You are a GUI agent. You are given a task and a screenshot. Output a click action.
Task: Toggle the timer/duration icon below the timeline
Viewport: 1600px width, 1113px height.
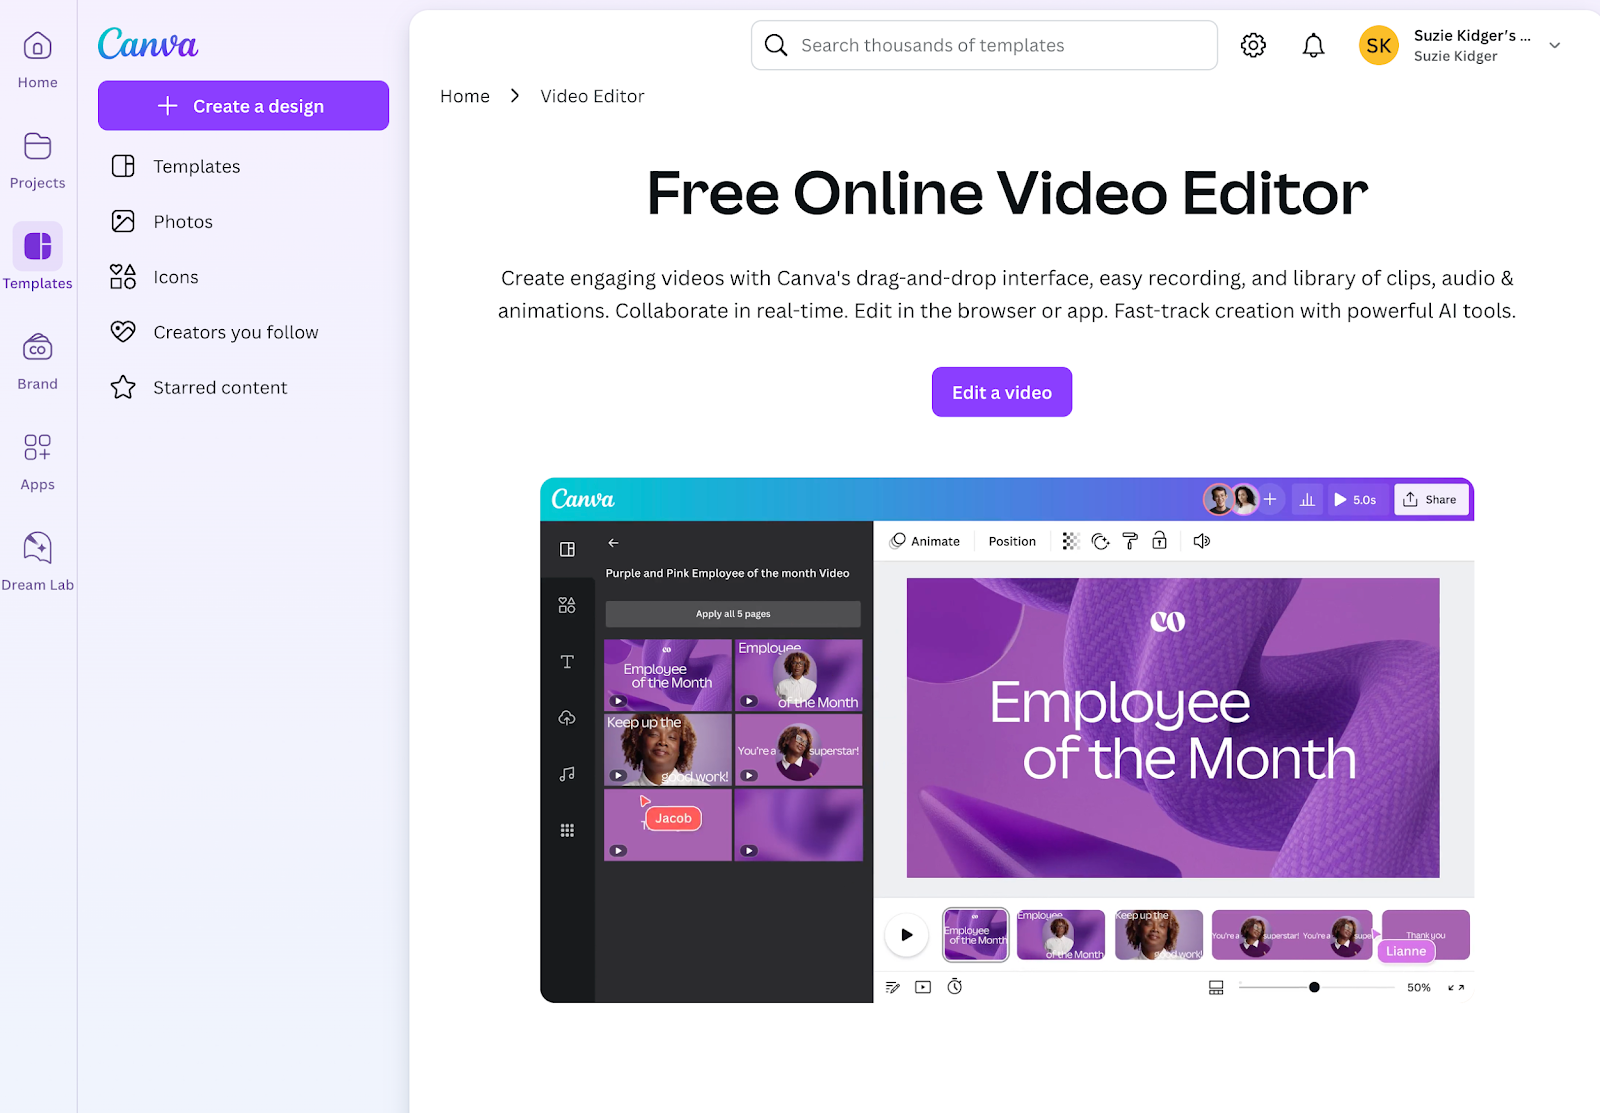pyautogui.click(x=955, y=986)
